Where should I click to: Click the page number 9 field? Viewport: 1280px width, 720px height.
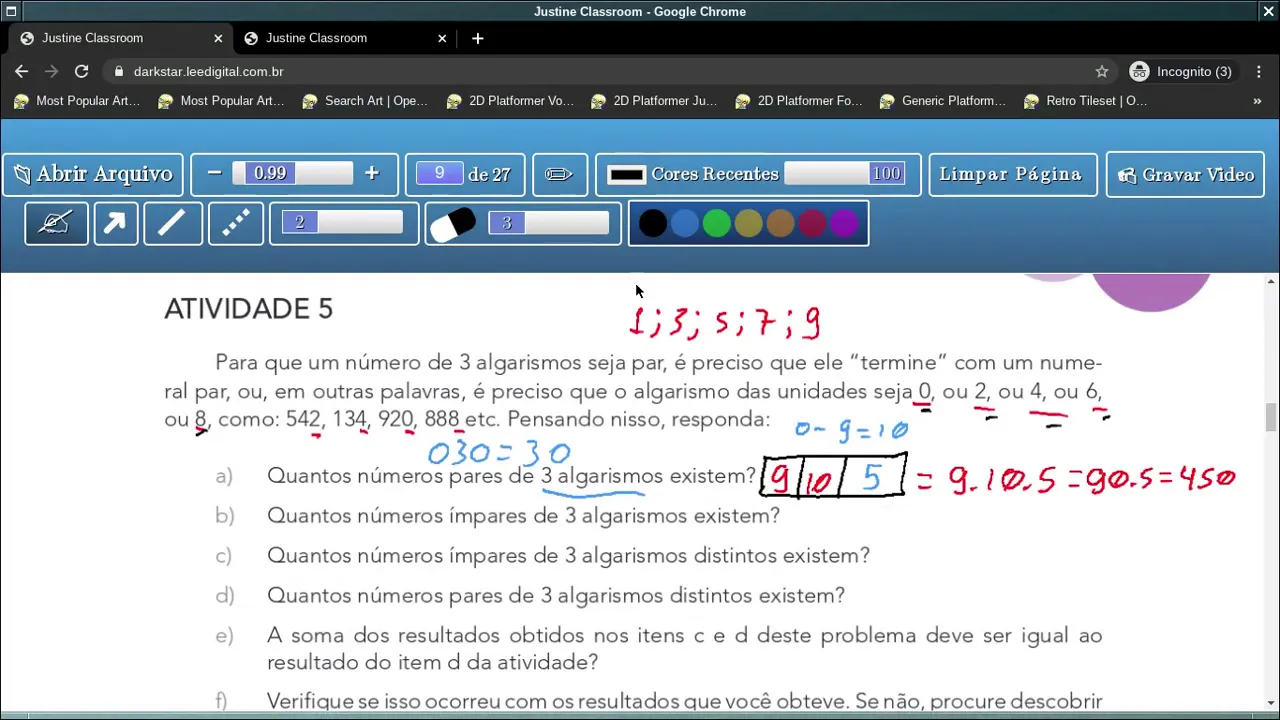439,174
